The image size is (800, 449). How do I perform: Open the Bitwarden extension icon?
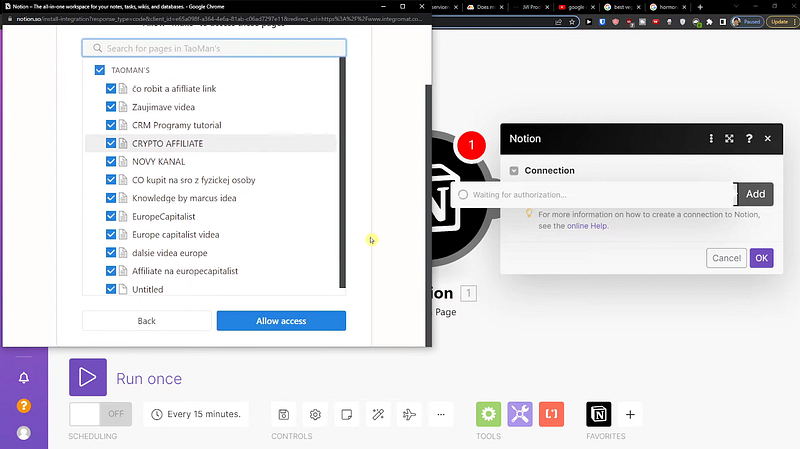coord(602,22)
